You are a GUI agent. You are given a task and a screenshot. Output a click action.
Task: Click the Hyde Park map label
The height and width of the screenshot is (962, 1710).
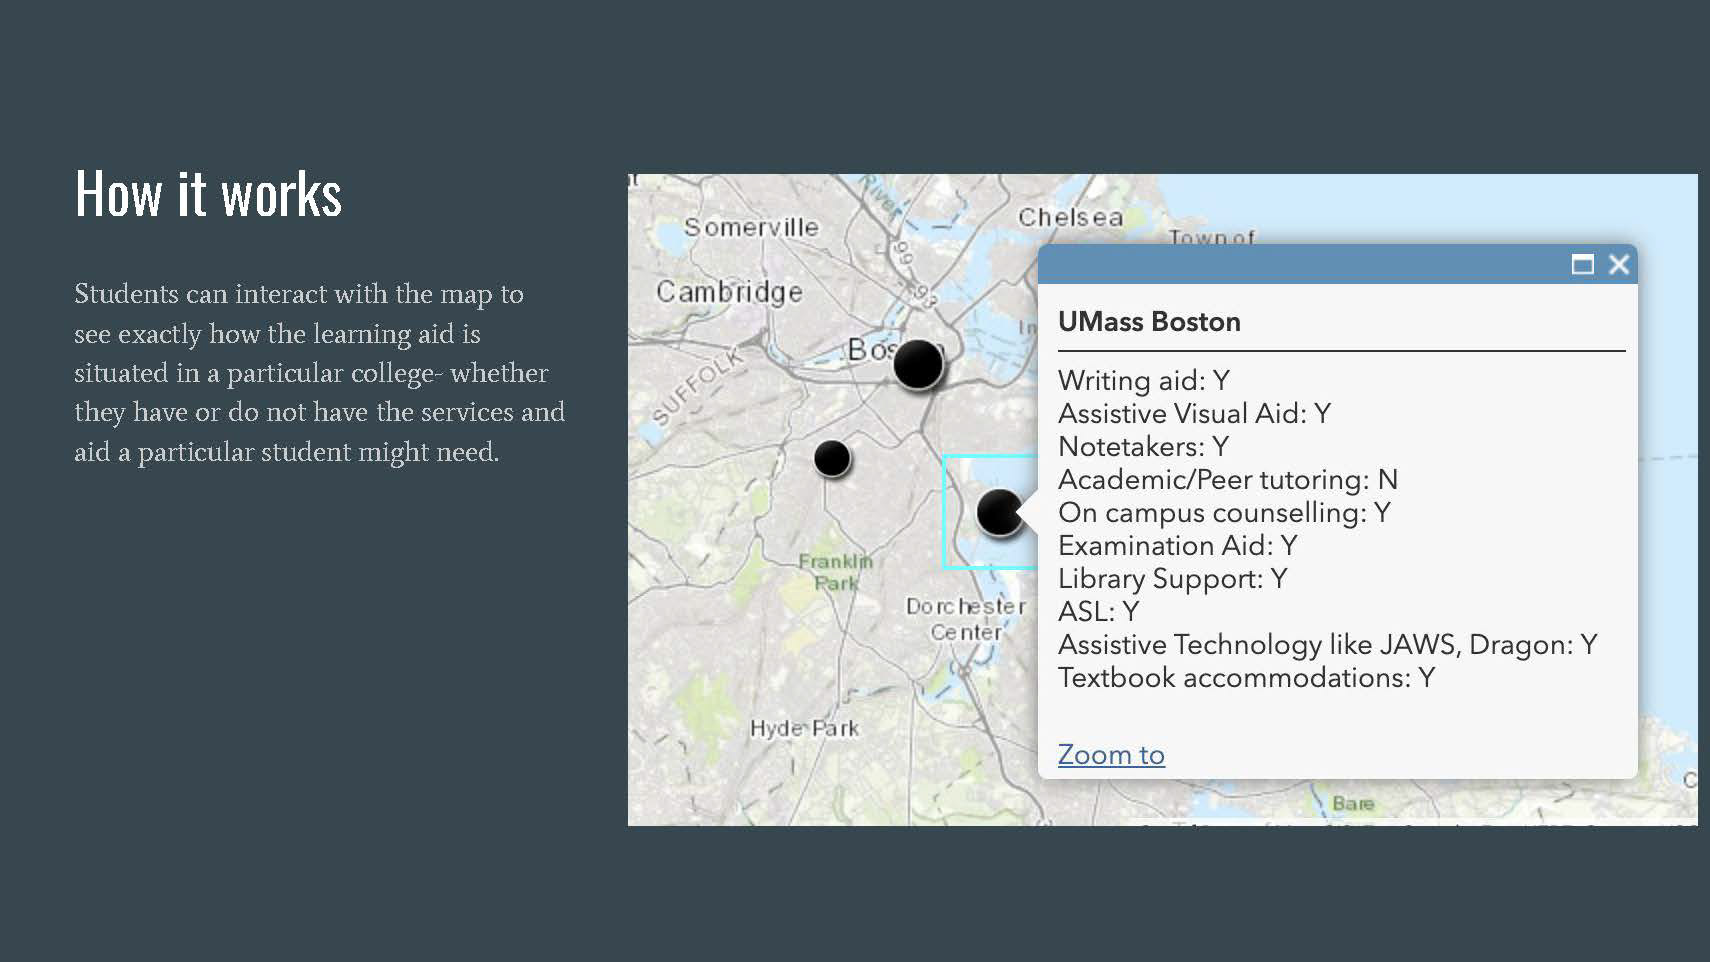pyautogui.click(x=805, y=729)
